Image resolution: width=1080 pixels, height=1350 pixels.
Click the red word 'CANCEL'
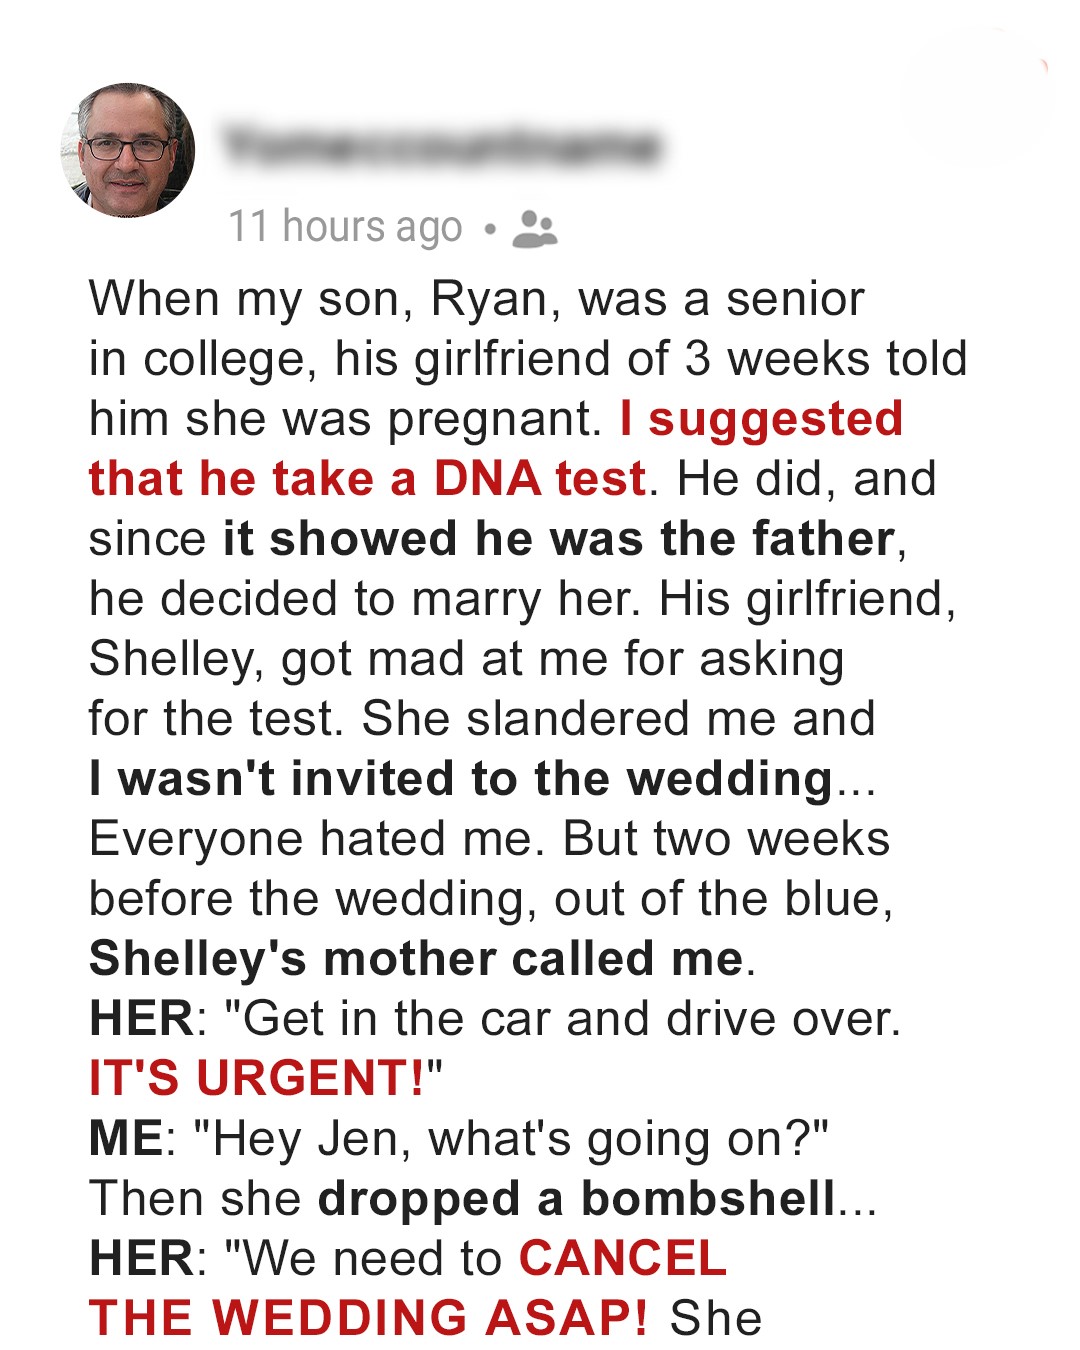[622, 1259]
